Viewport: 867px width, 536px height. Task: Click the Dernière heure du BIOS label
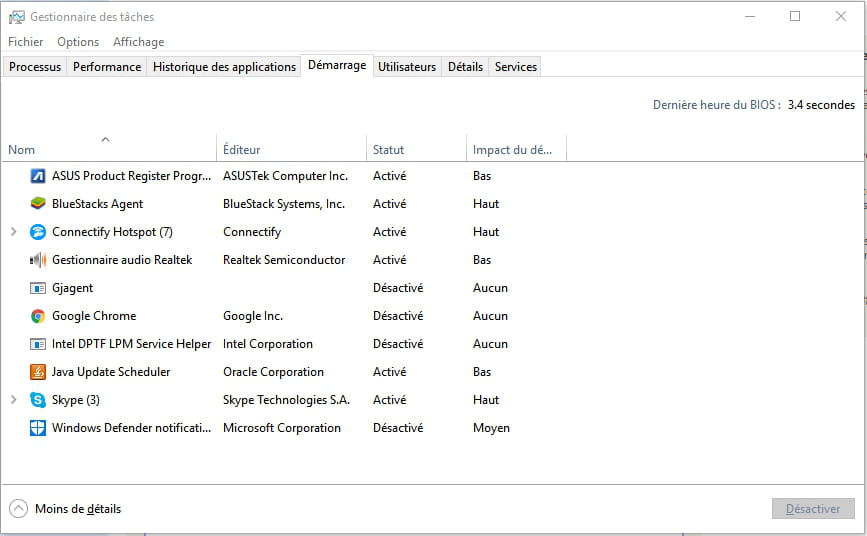coord(717,105)
